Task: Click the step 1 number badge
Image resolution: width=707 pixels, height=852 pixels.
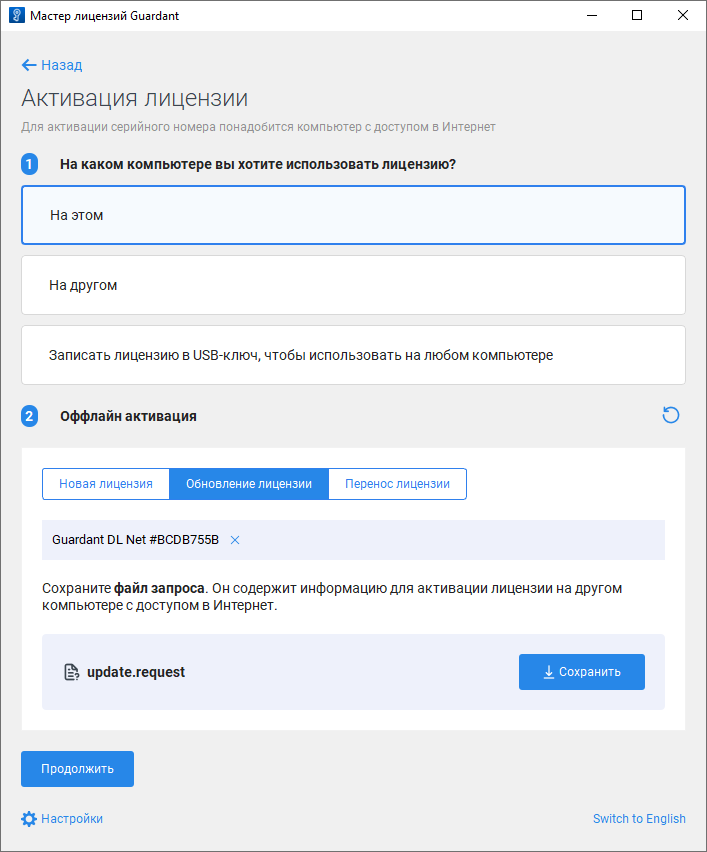Action: coord(30,164)
